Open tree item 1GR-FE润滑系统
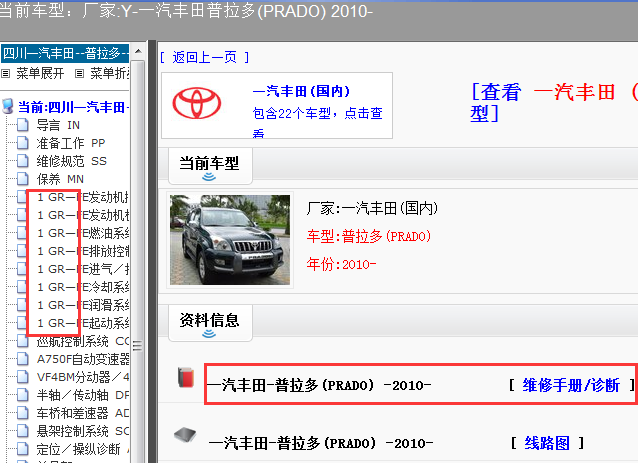 point(83,305)
